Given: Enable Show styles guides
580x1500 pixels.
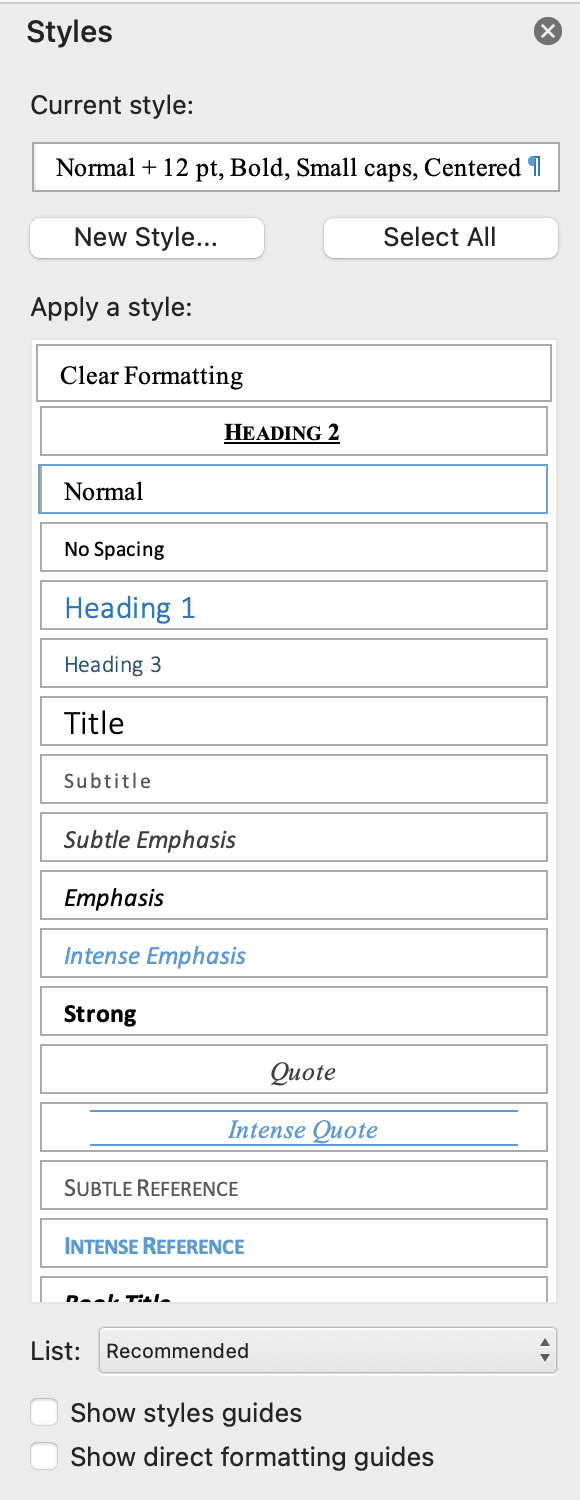Looking at the screenshot, I should point(44,1412).
